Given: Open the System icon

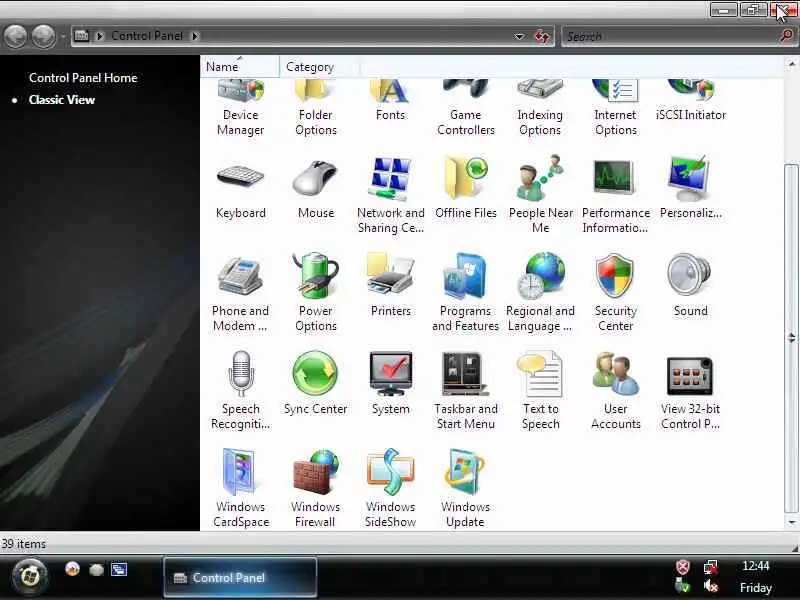Looking at the screenshot, I should coord(390,384).
